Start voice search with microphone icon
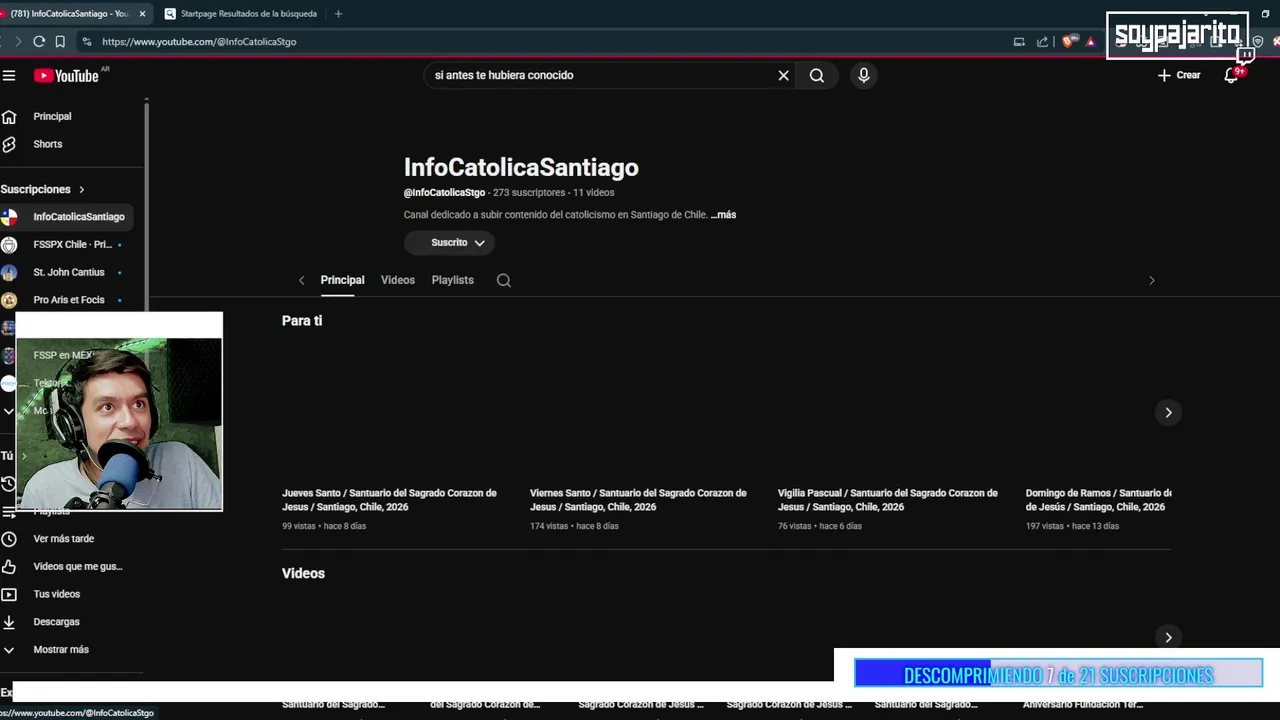 click(864, 75)
